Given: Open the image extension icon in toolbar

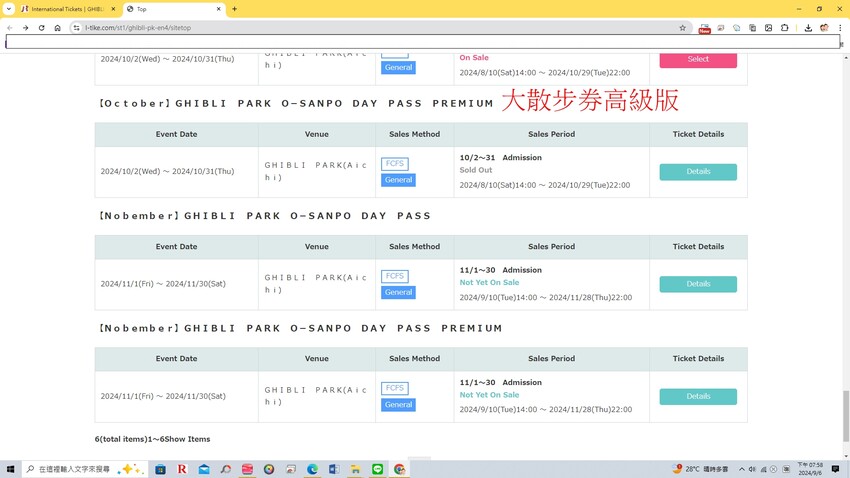Looking at the screenshot, I should point(768,28).
